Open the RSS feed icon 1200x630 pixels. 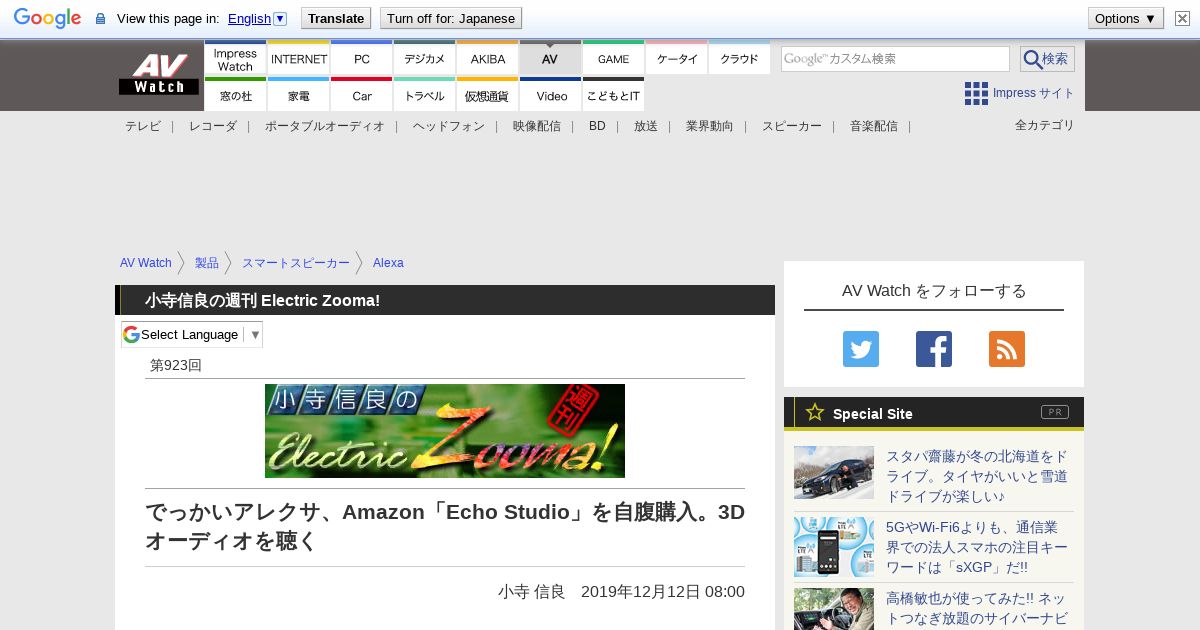point(1007,349)
